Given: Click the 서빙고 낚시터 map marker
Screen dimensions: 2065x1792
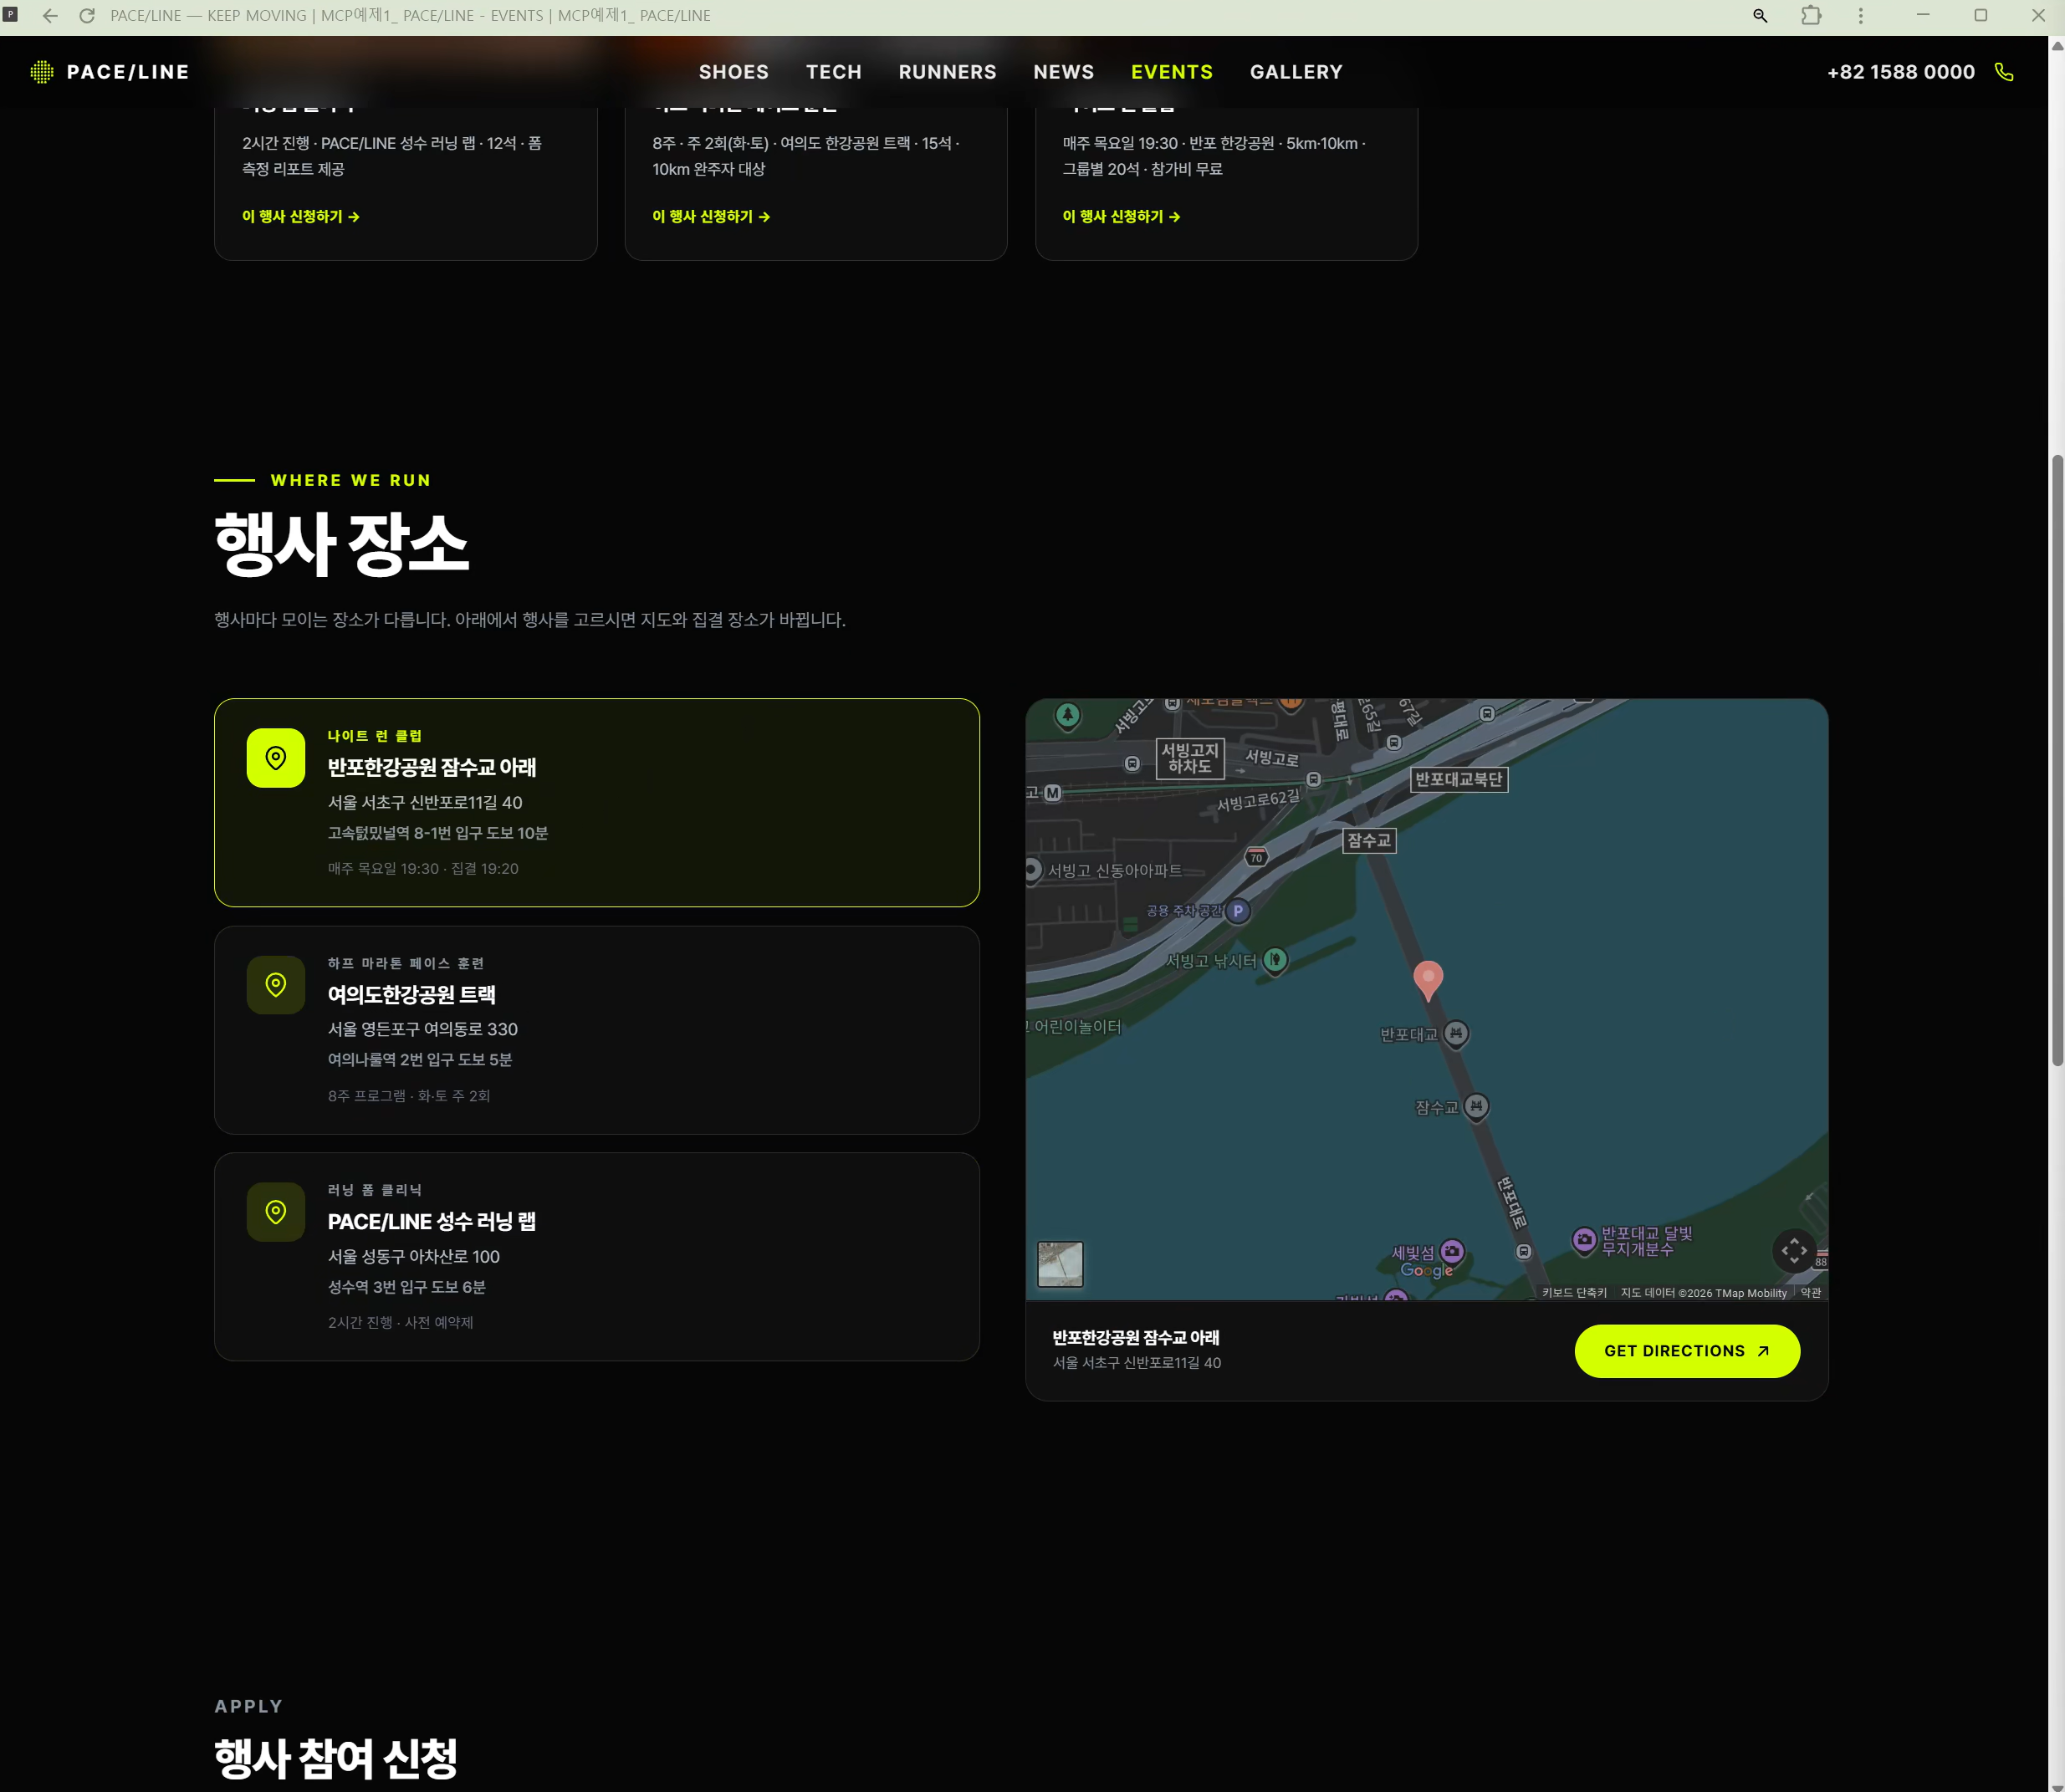Looking at the screenshot, I should tap(1275, 960).
